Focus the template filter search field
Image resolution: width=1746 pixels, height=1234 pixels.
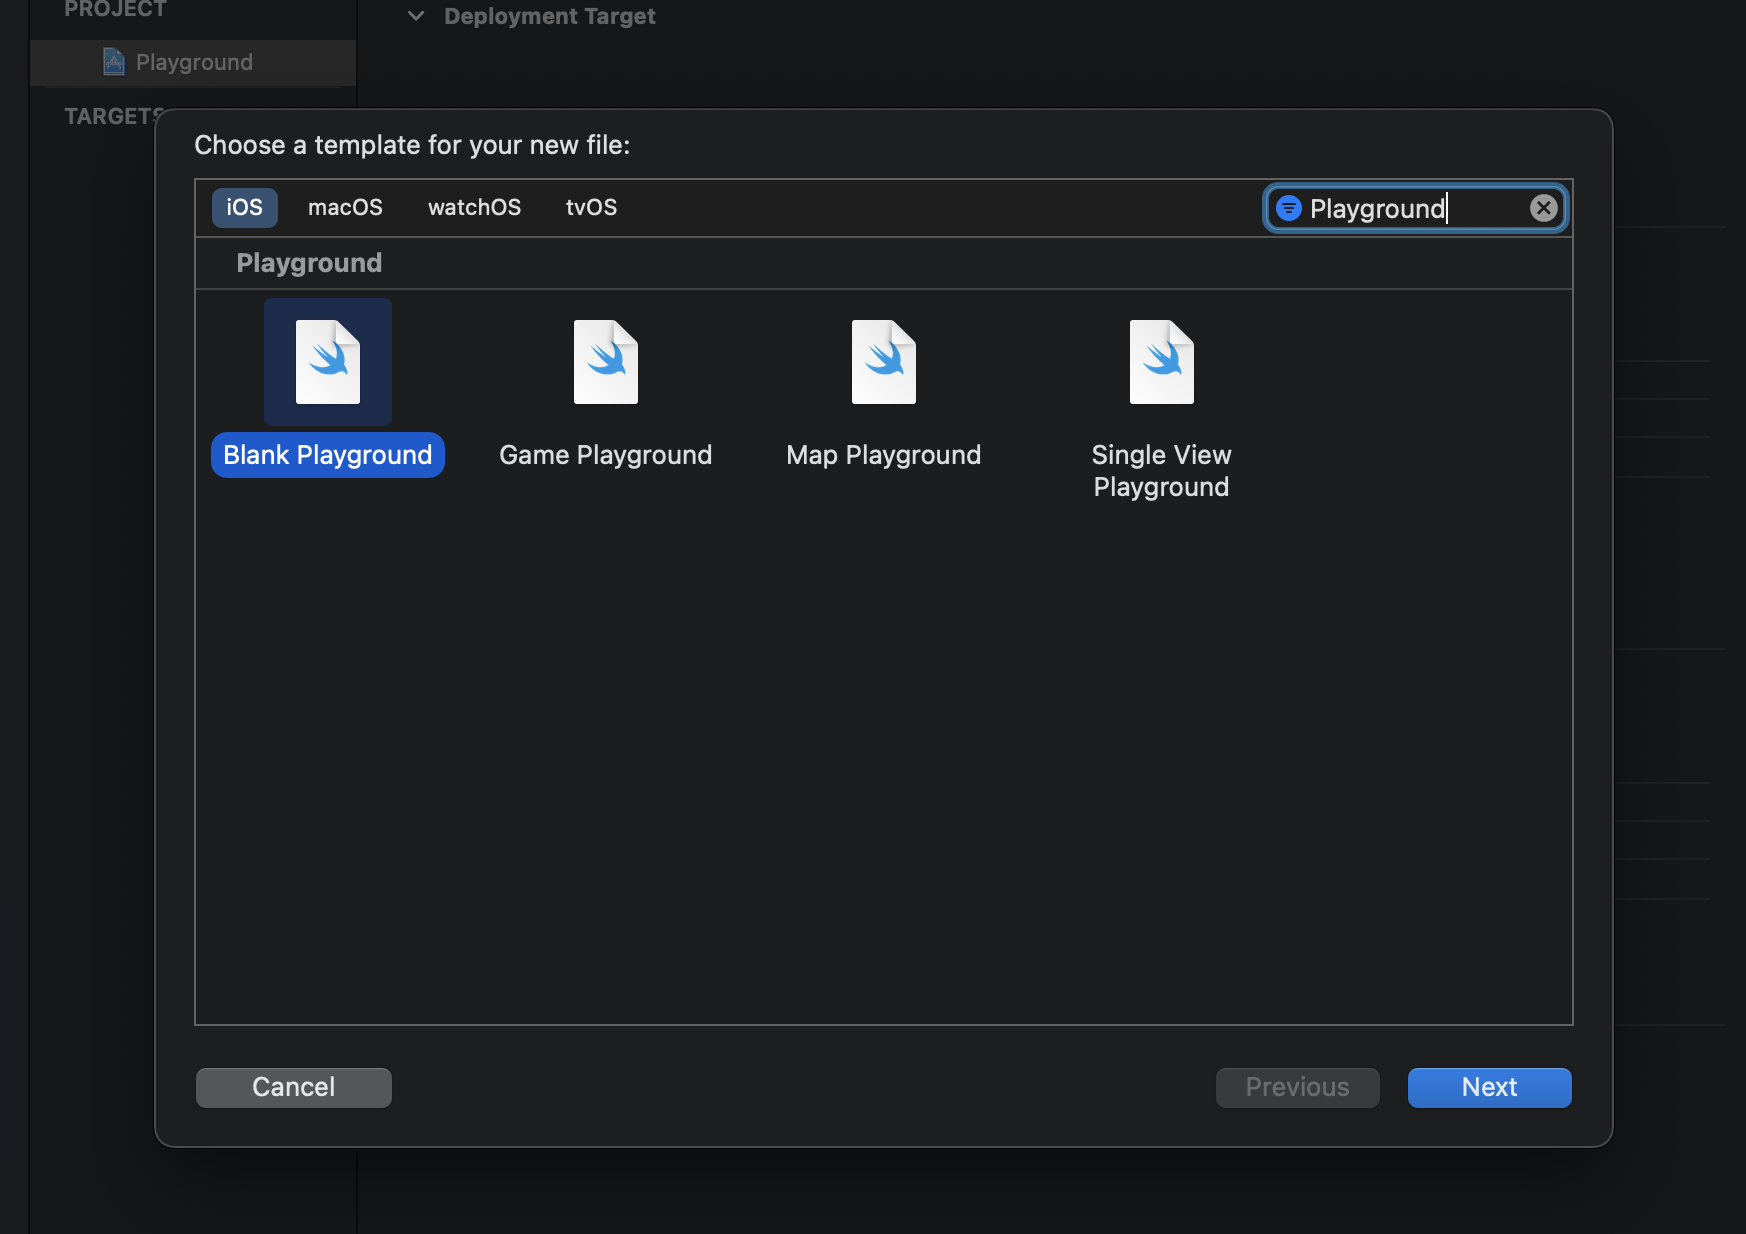coord(1415,208)
